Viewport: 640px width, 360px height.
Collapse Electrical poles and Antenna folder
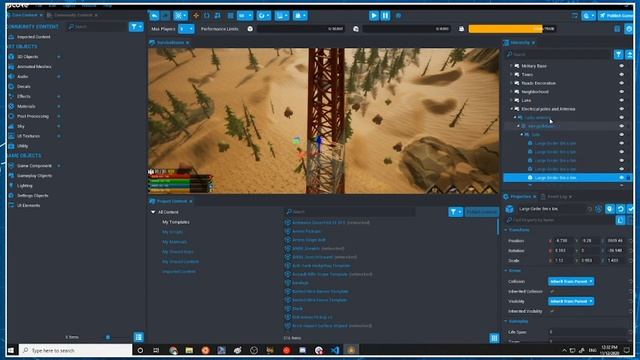[511, 109]
